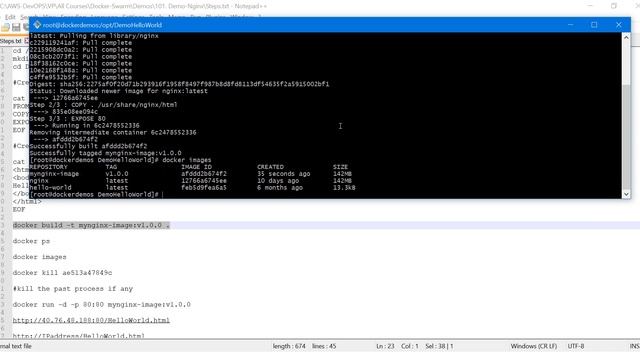Viewport: 640px width, 360px height.
Task: Click the 'Ln : 23' status bar entry
Action: pos(385,346)
